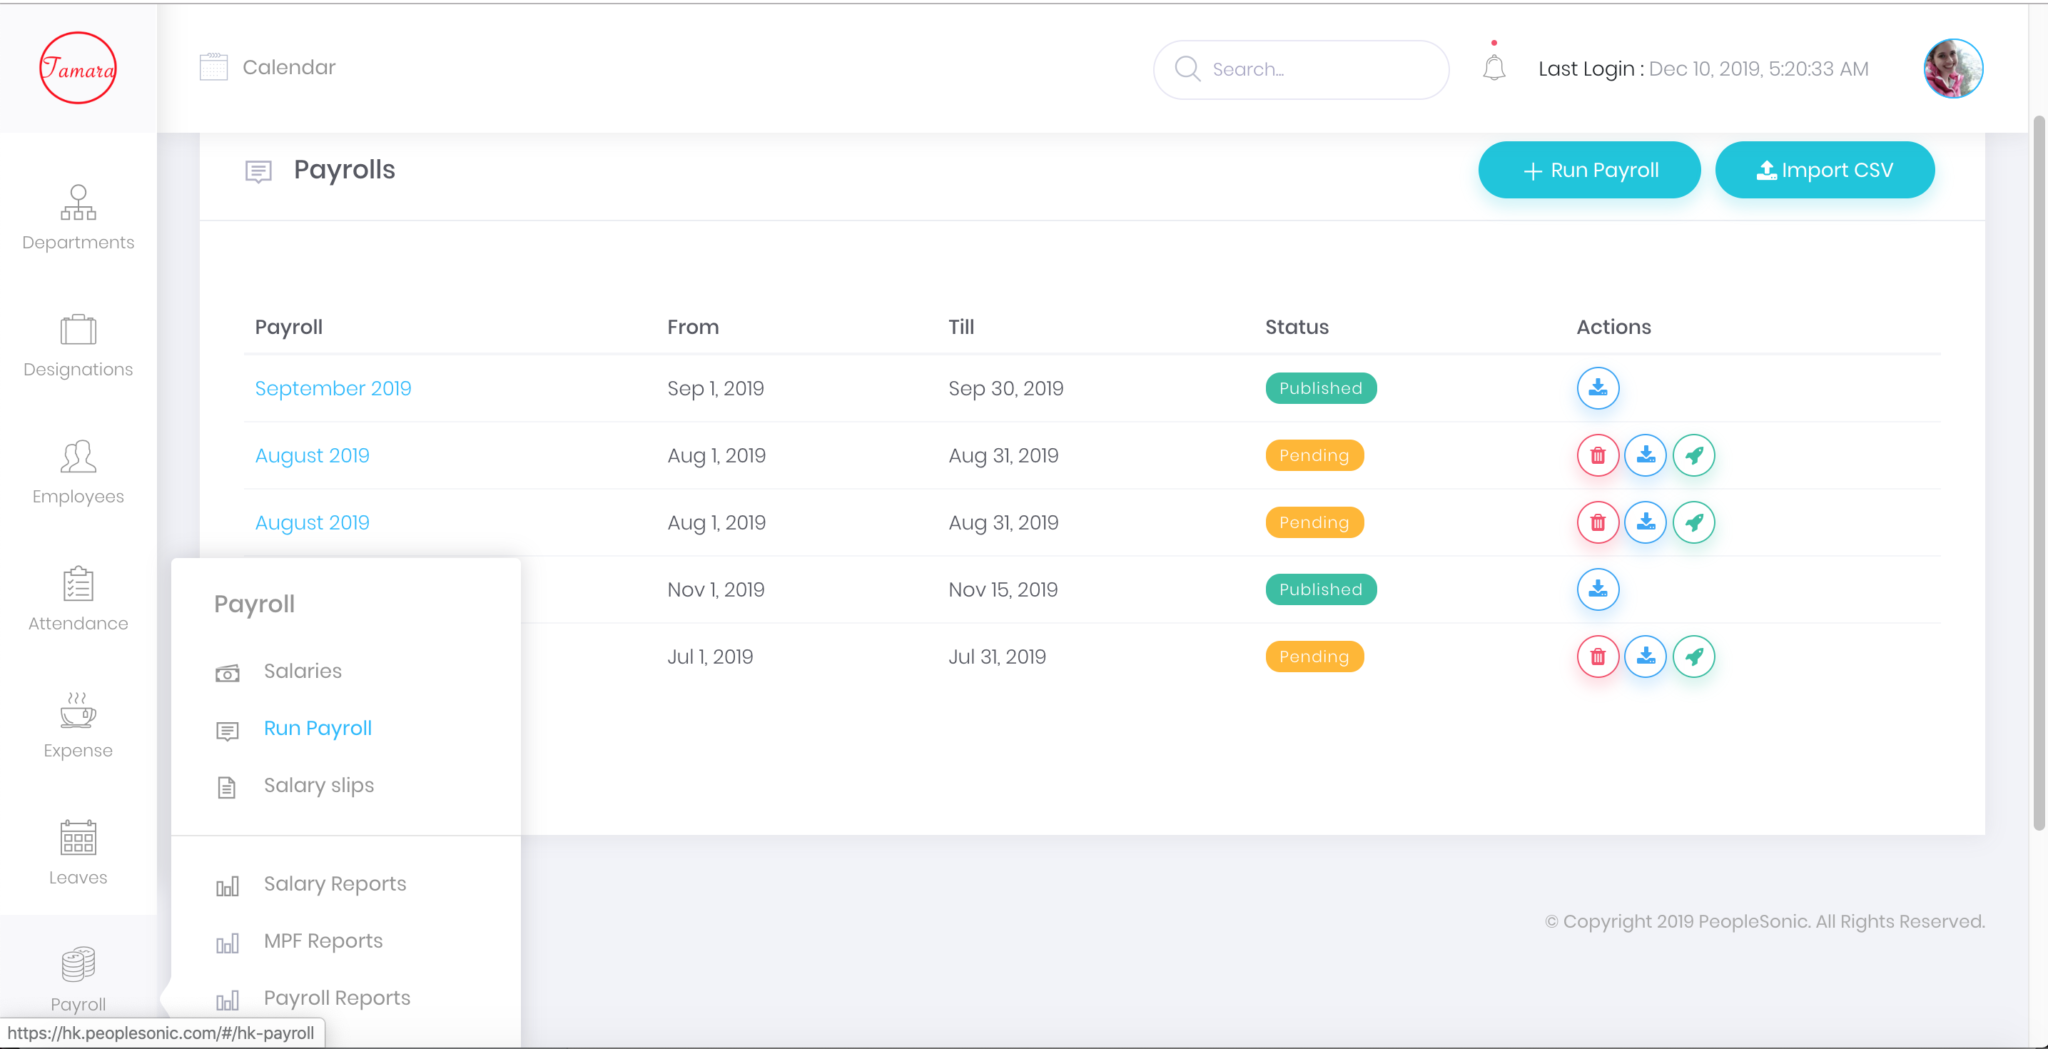Click the Calendar icon at the top

coord(212,66)
